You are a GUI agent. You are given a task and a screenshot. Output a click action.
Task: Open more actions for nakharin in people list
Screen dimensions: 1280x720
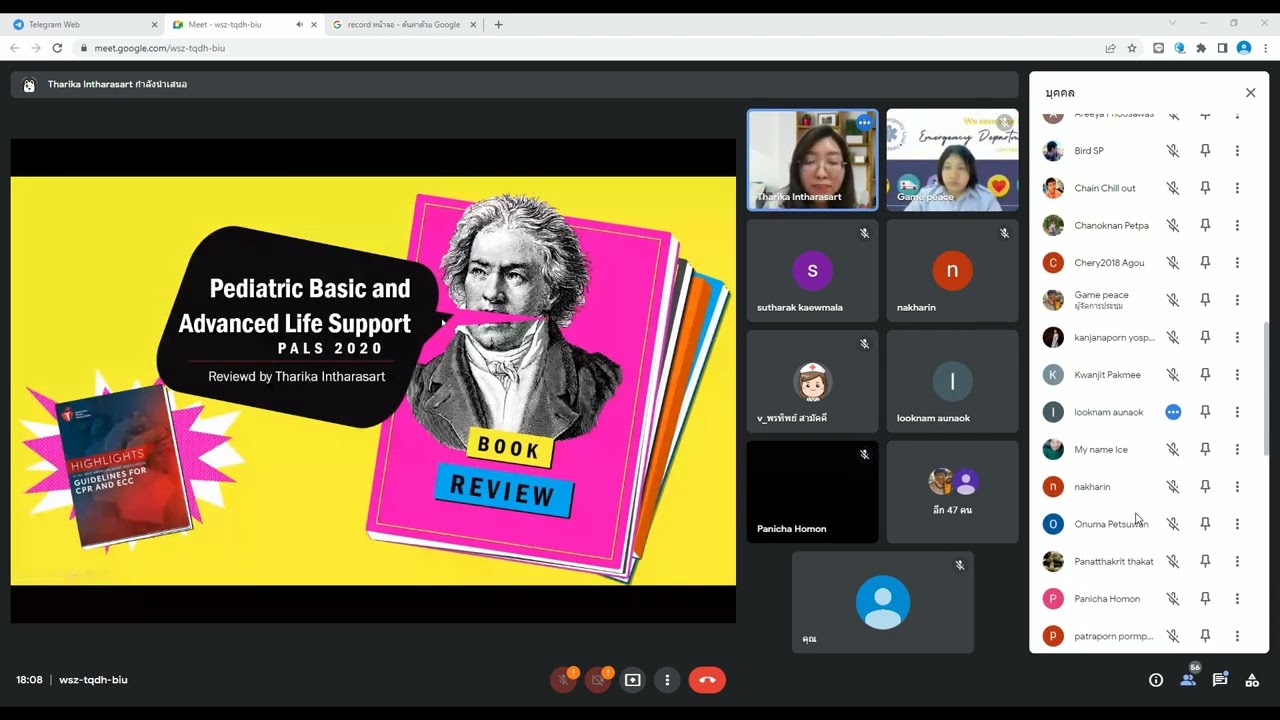[1237, 487]
